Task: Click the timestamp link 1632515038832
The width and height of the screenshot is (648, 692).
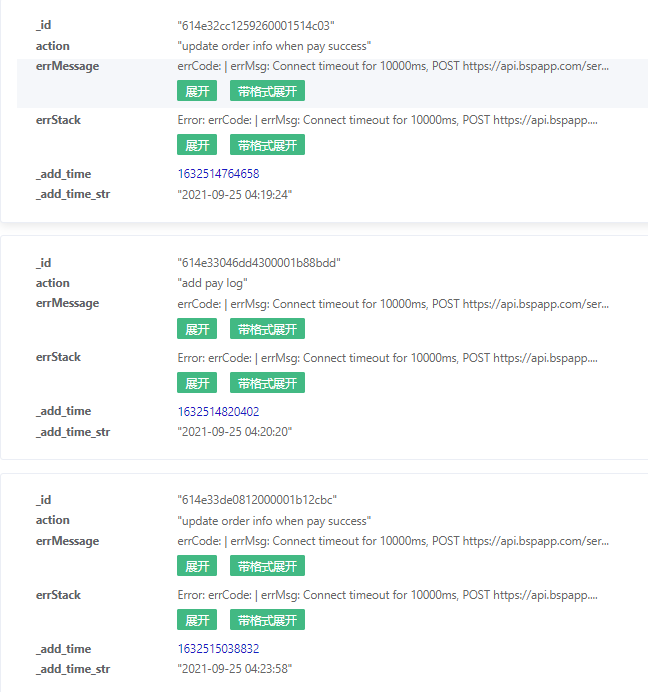Action: pyautogui.click(x=218, y=648)
